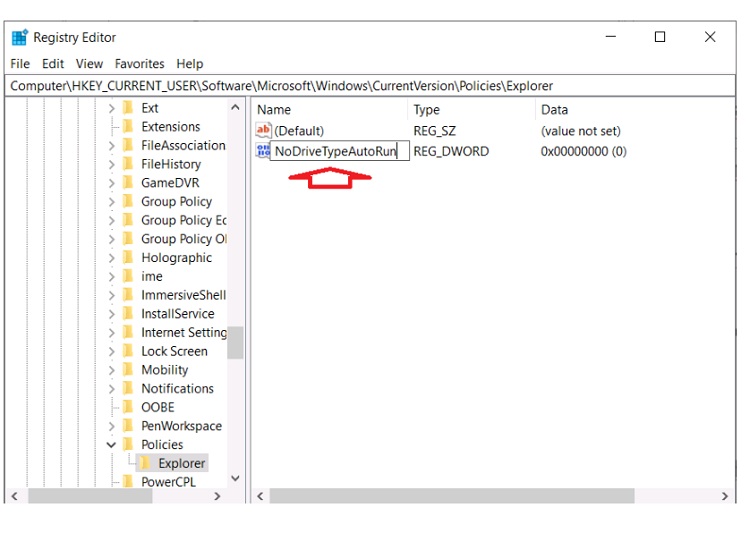Open the View menu
Viewport: 750px width, 533px height.
pyautogui.click(x=89, y=64)
